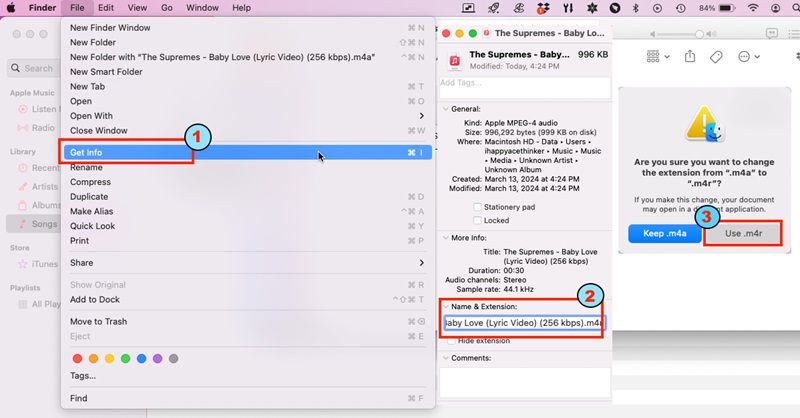Click the user account menu bar icon

[776, 8]
